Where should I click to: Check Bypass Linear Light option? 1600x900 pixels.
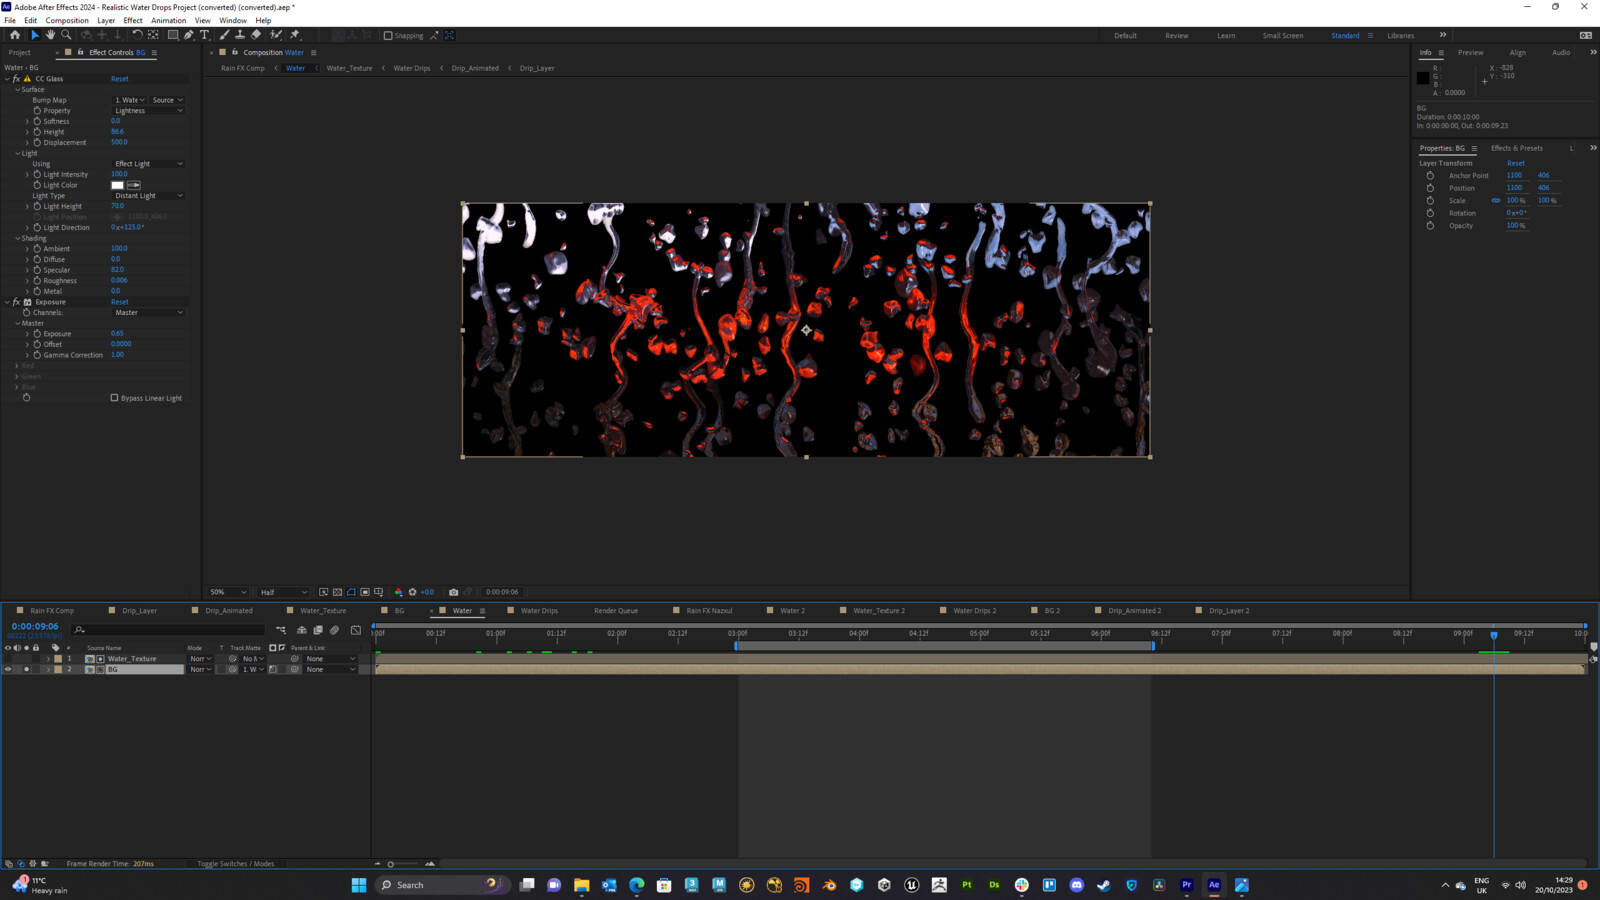115,397
